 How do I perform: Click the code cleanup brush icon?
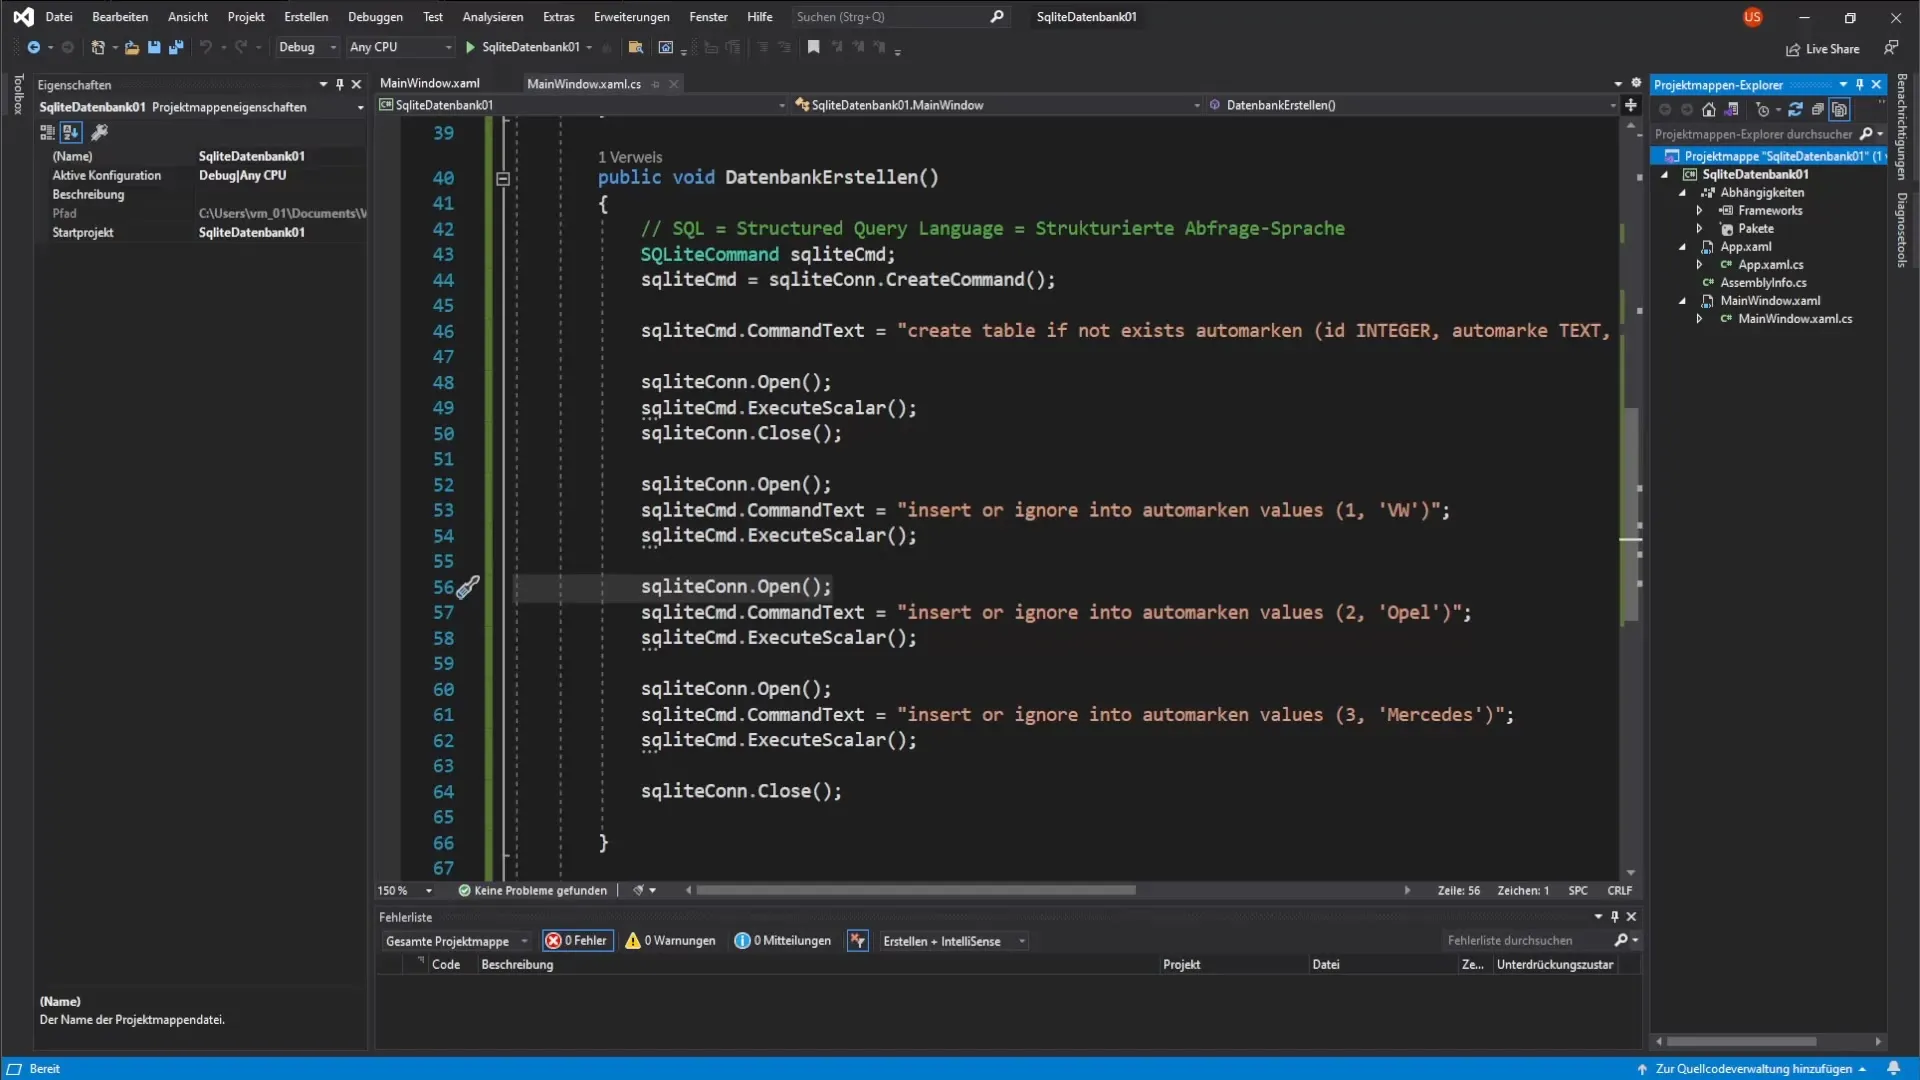(x=638, y=890)
